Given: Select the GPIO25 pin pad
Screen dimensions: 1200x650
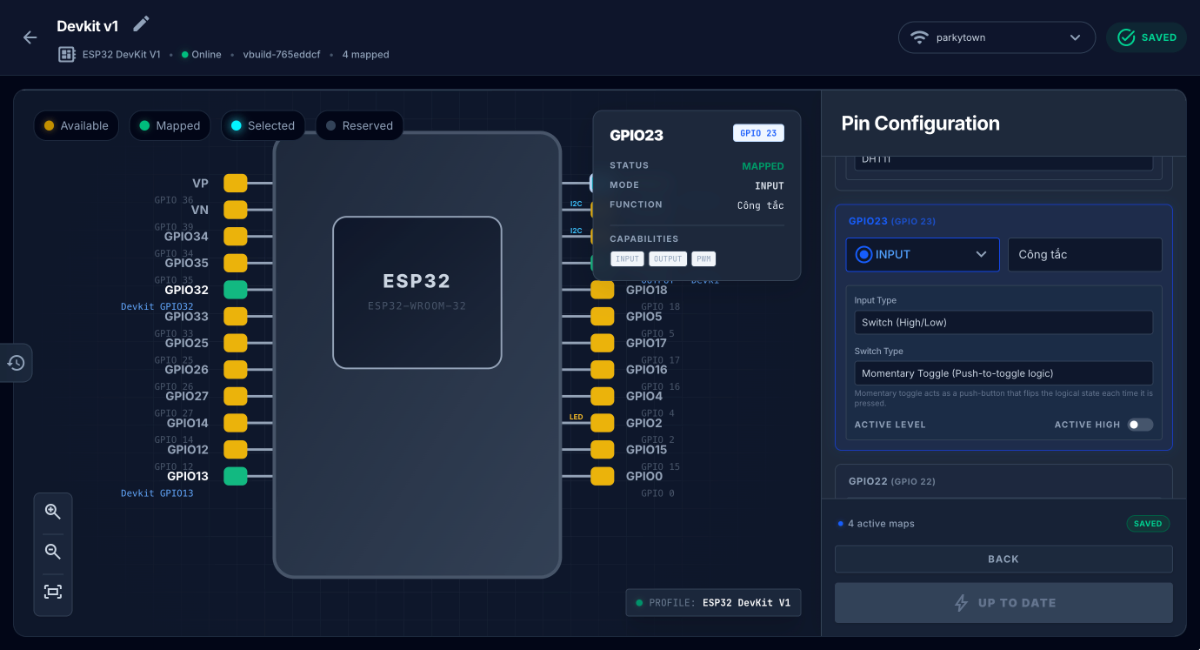Looking at the screenshot, I should coord(235,343).
